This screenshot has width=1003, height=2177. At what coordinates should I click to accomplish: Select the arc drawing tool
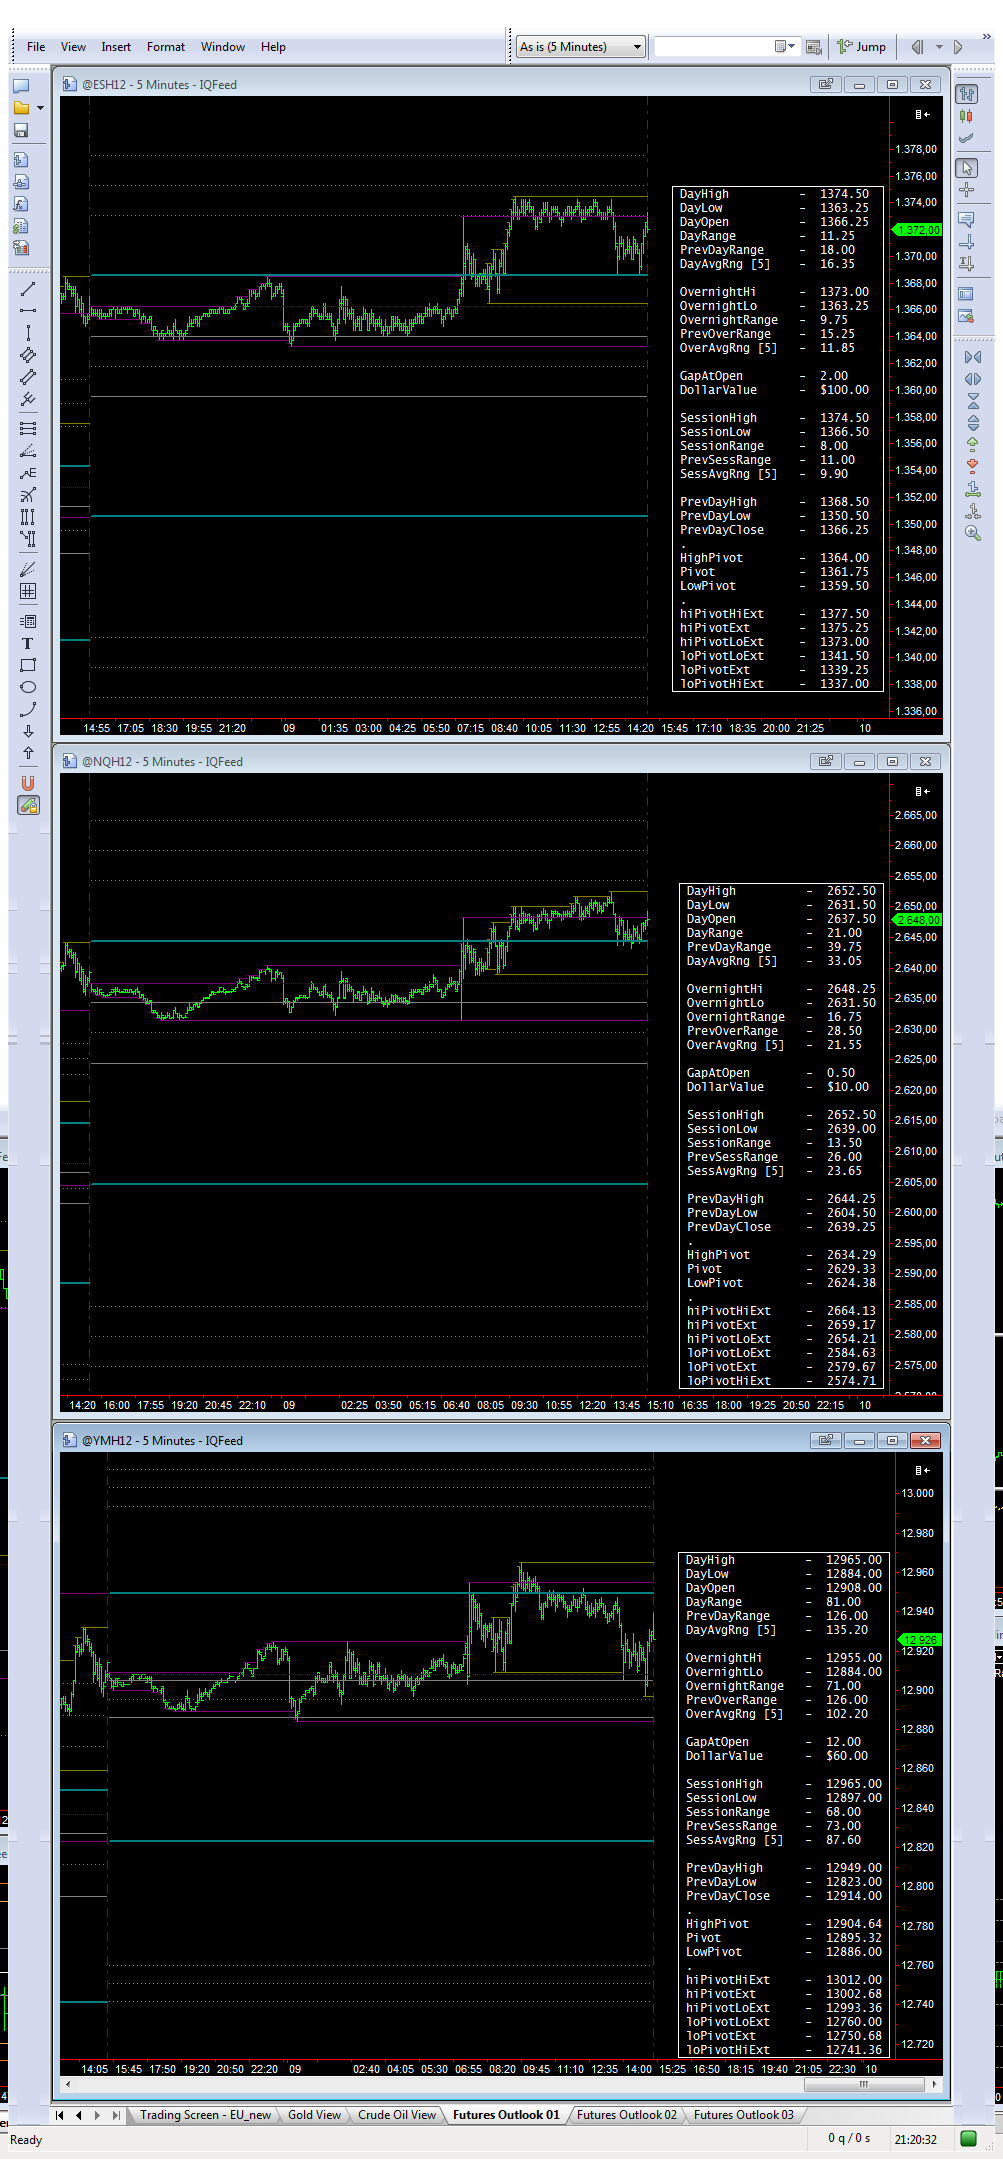[x=28, y=709]
